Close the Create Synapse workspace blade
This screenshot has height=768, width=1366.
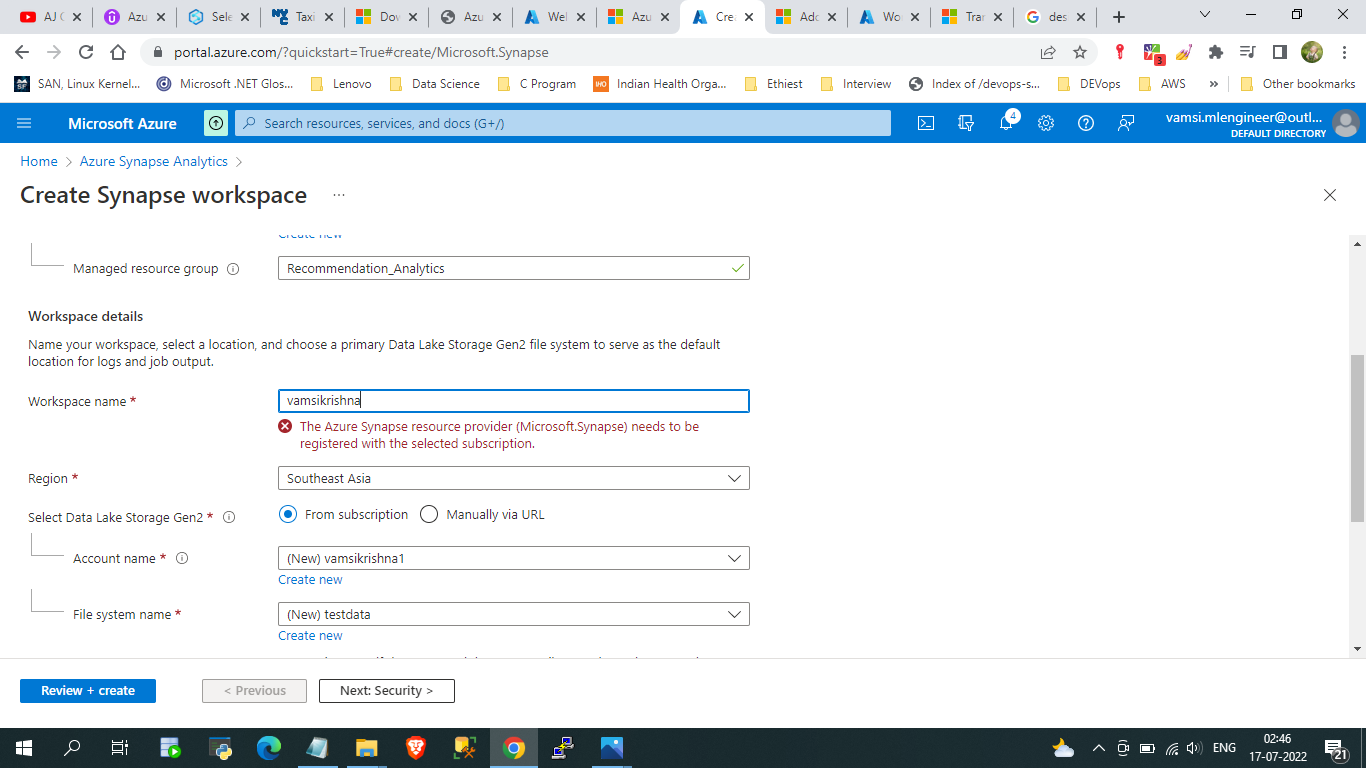pyautogui.click(x=1330, y=195)
